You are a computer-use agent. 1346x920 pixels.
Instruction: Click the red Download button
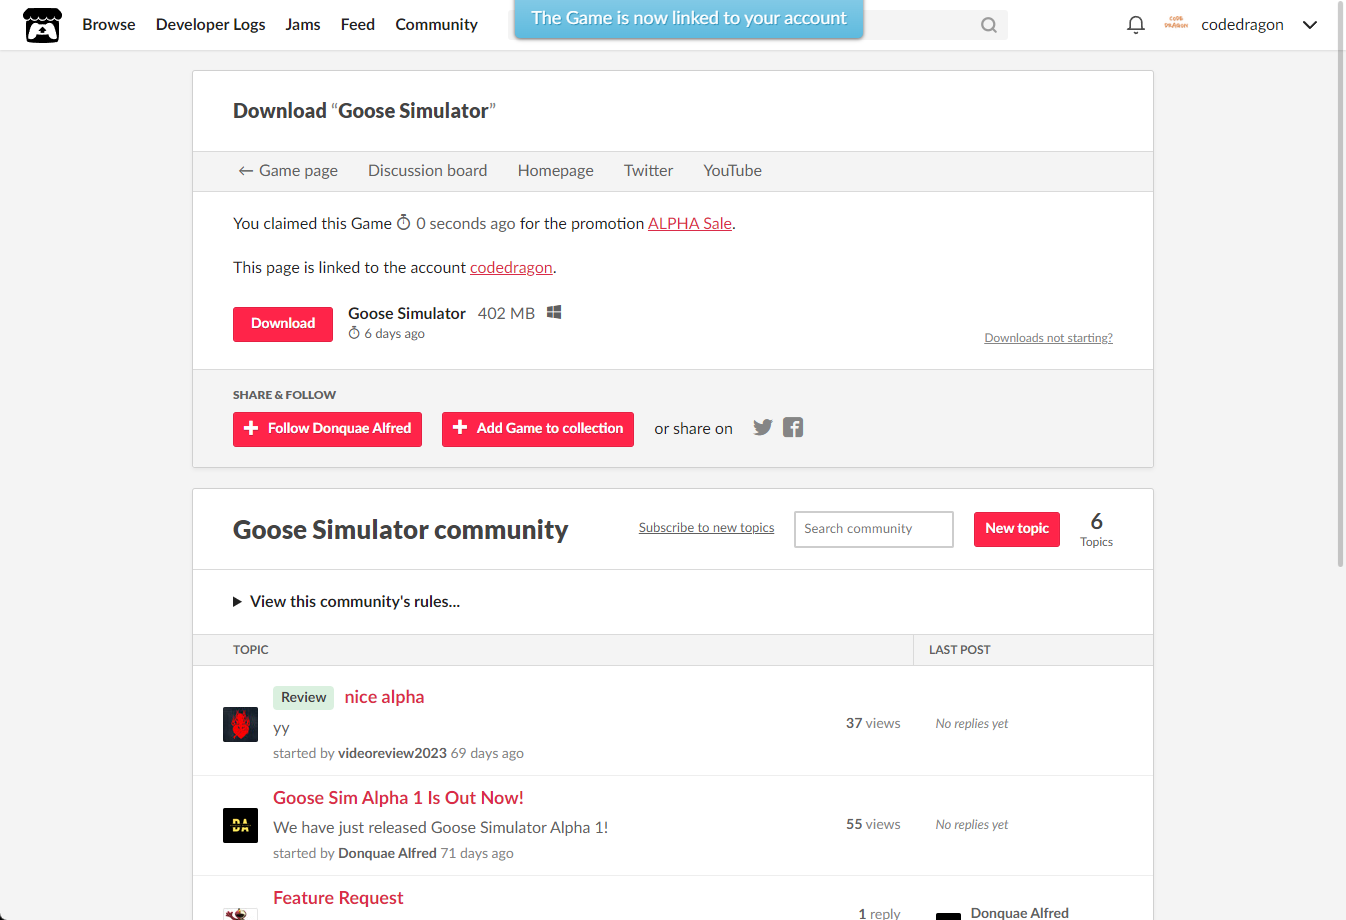(x=283, y=324)
